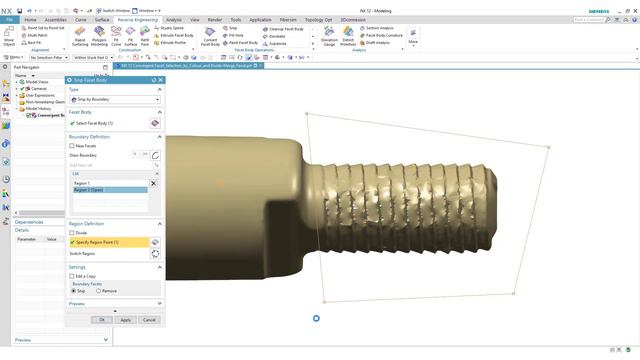Select the Refit Face tool

(145, 36)
